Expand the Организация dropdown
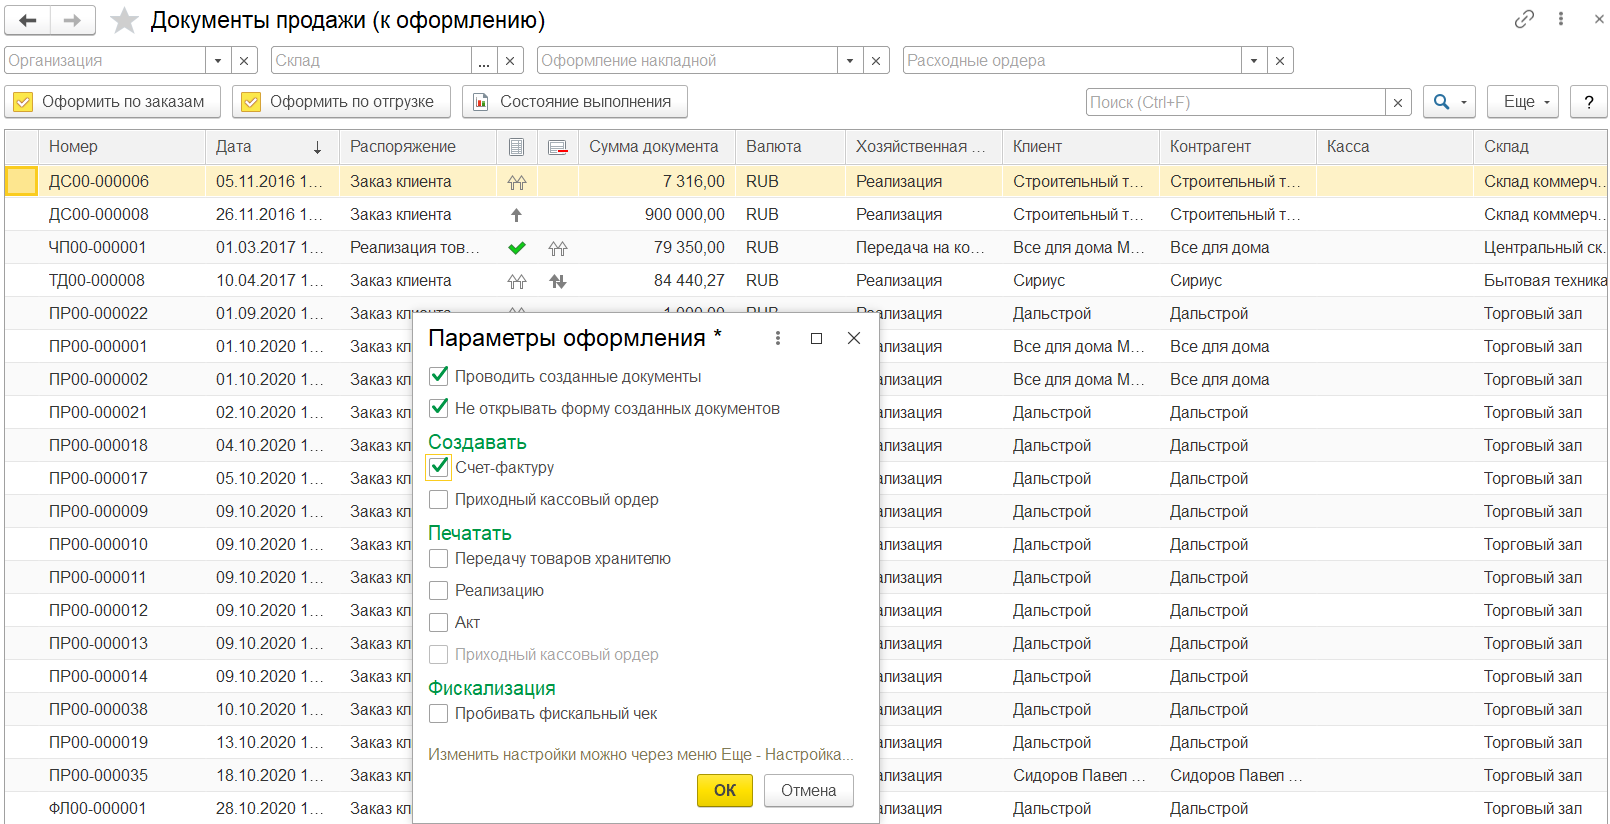Viewport: 1610px width, 824px height. (218, 60)
